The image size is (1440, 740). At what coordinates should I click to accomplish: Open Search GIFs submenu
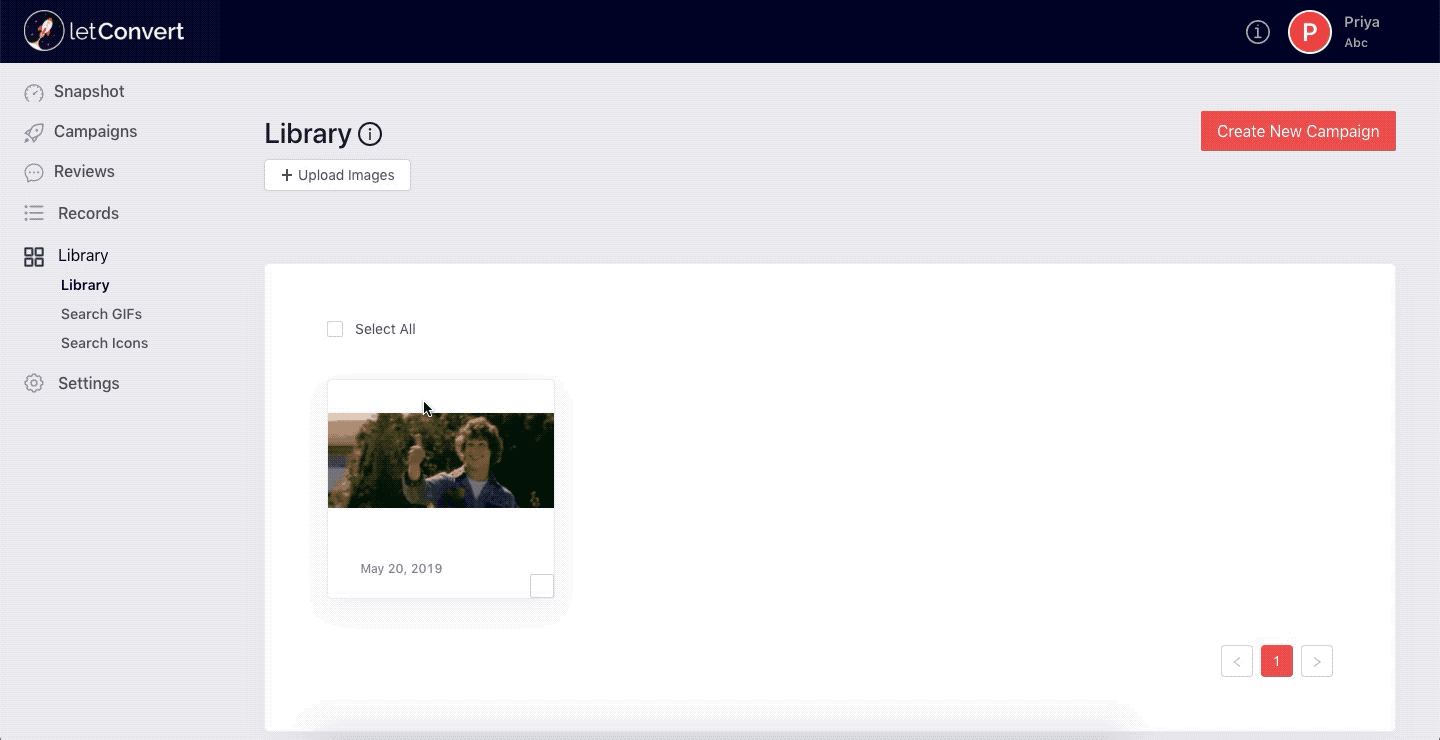101,314
